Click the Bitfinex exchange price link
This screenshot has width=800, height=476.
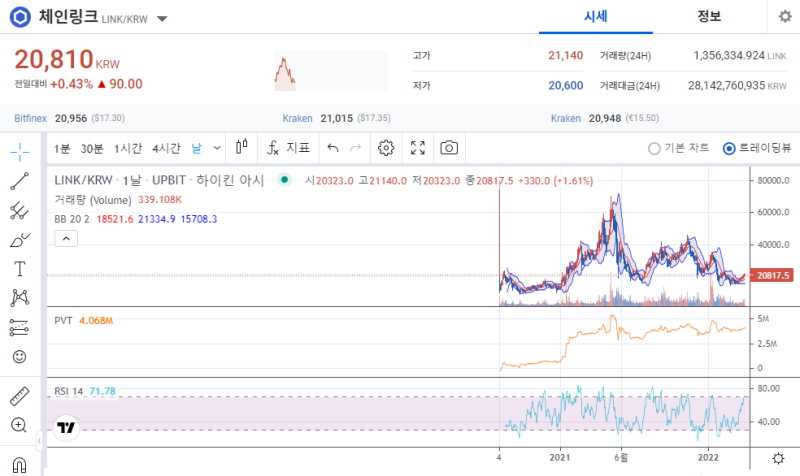[30, 118]
